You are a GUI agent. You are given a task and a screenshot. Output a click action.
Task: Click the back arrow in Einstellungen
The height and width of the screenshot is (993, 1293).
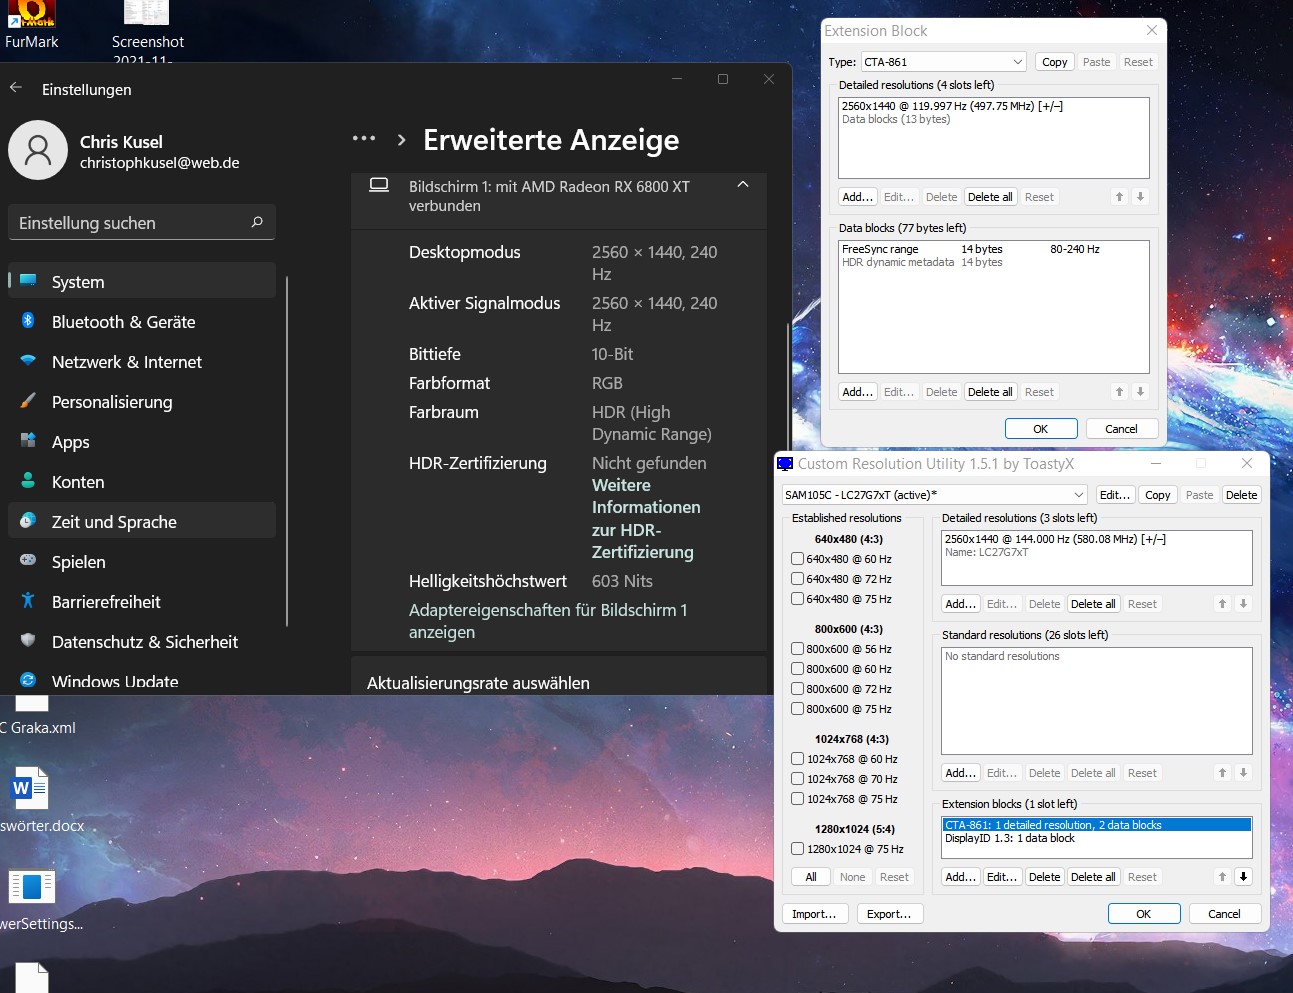pyautogui.click(x=15, y=88)
